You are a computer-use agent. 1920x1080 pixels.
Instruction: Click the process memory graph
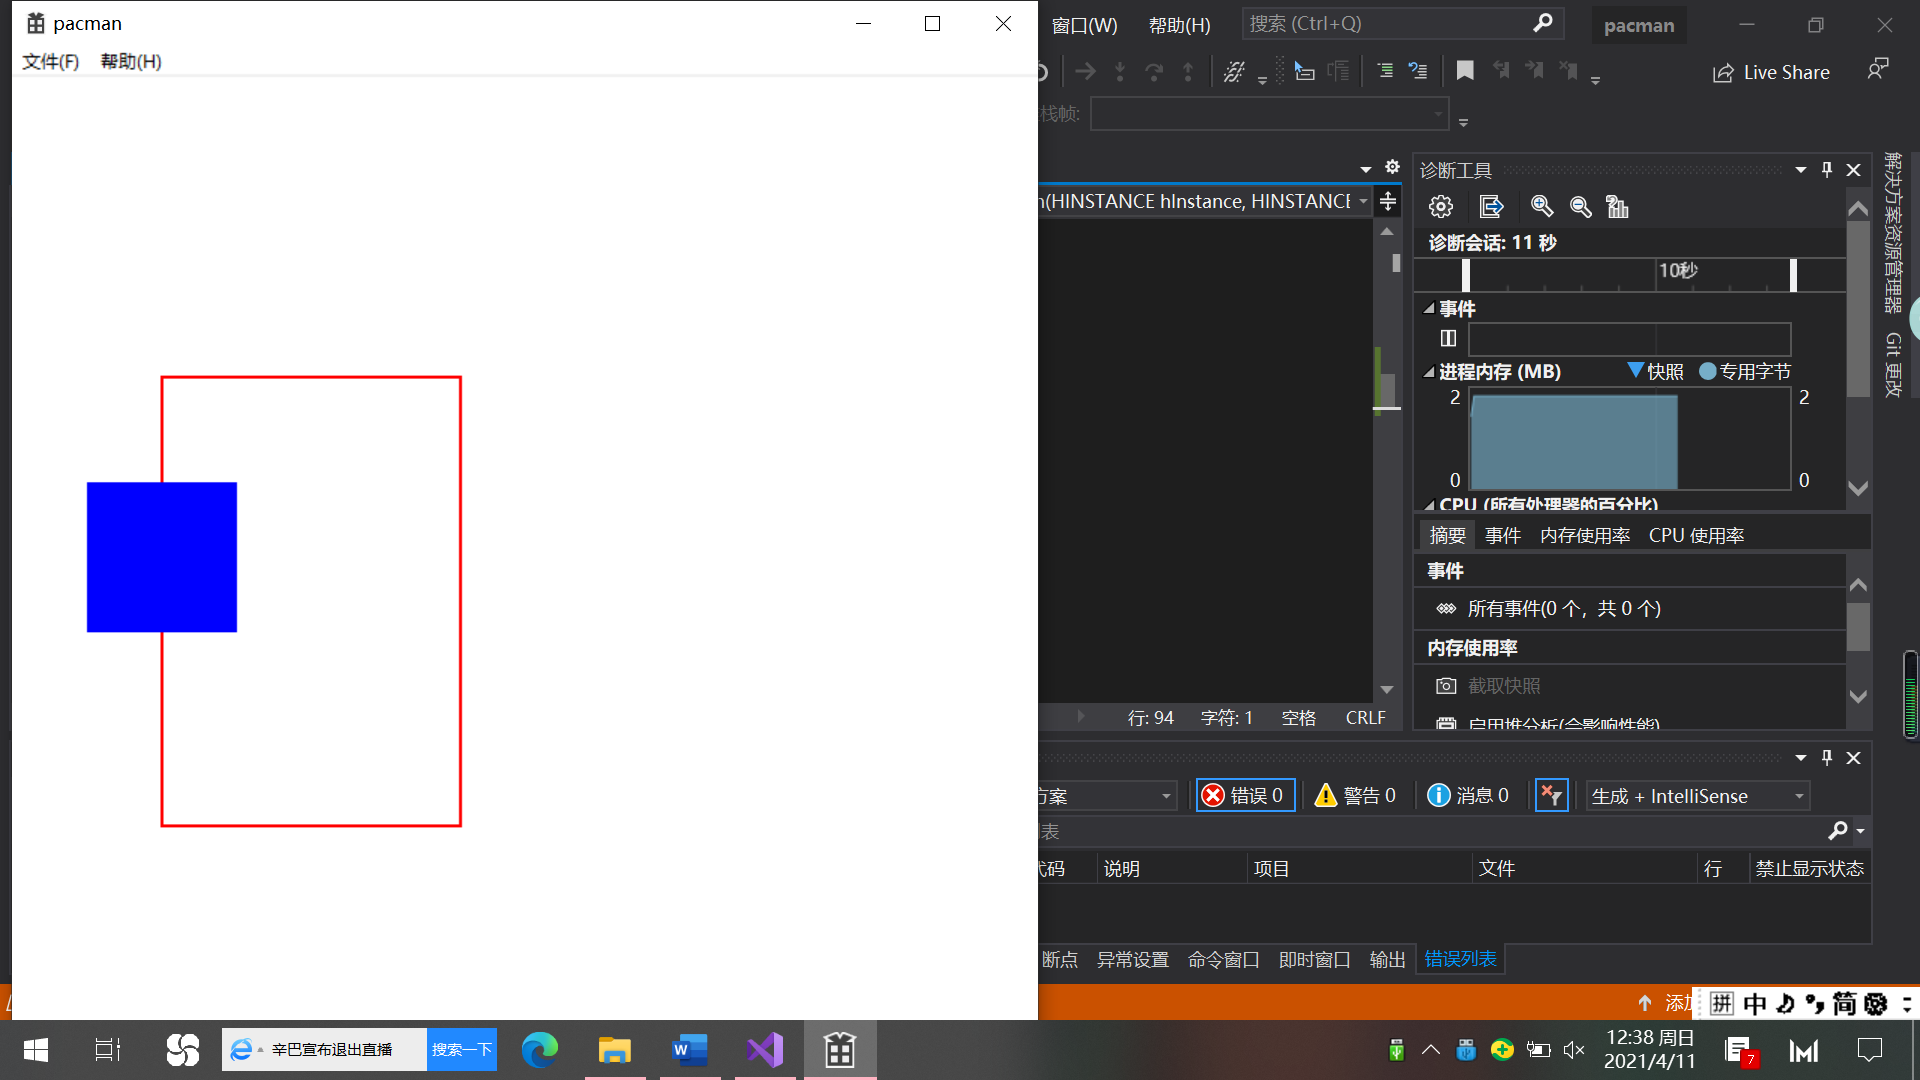pyautogui.click(x=1629, y=438)
